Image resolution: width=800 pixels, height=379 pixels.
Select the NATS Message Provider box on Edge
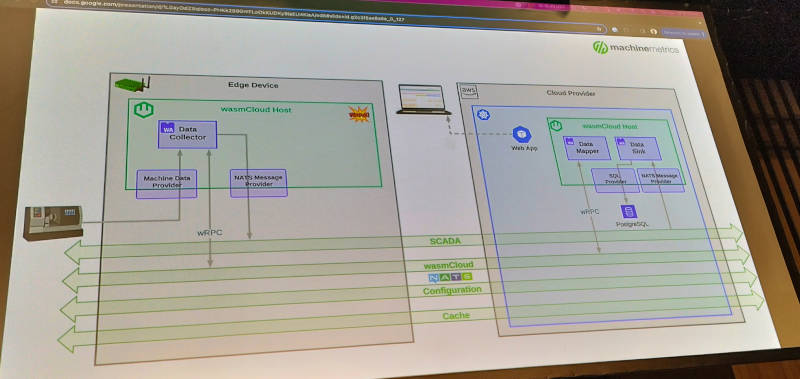point(259,183)
